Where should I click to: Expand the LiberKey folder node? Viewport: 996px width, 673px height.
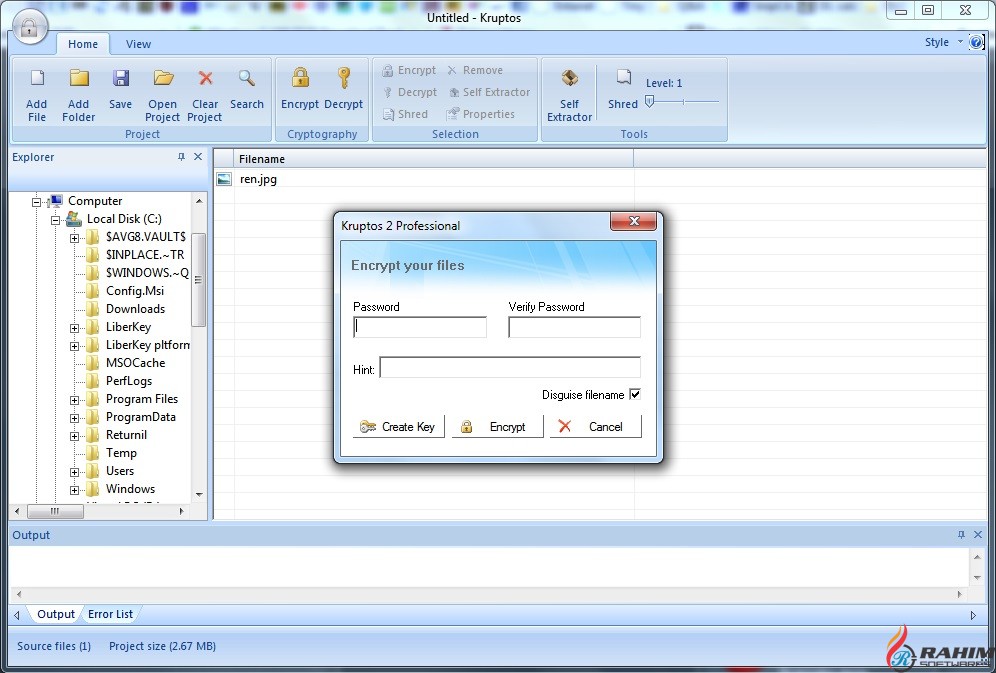74,329
